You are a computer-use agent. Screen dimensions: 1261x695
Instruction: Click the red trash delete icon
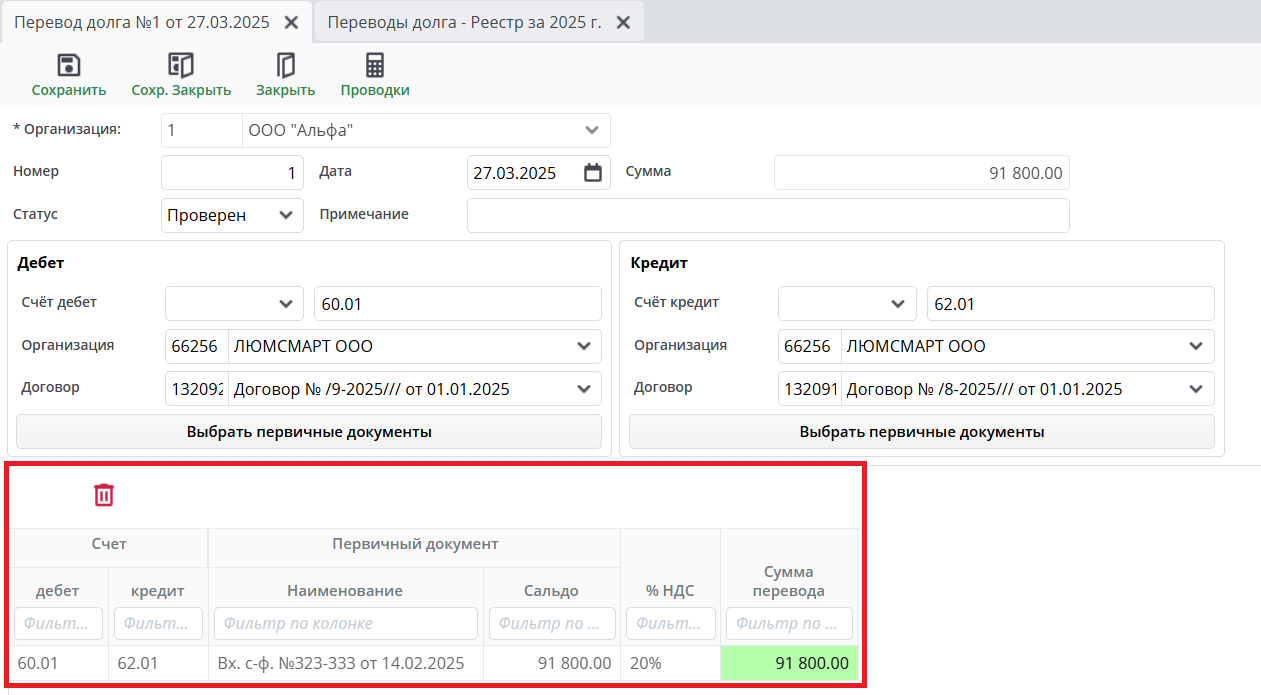coord(104,495)
